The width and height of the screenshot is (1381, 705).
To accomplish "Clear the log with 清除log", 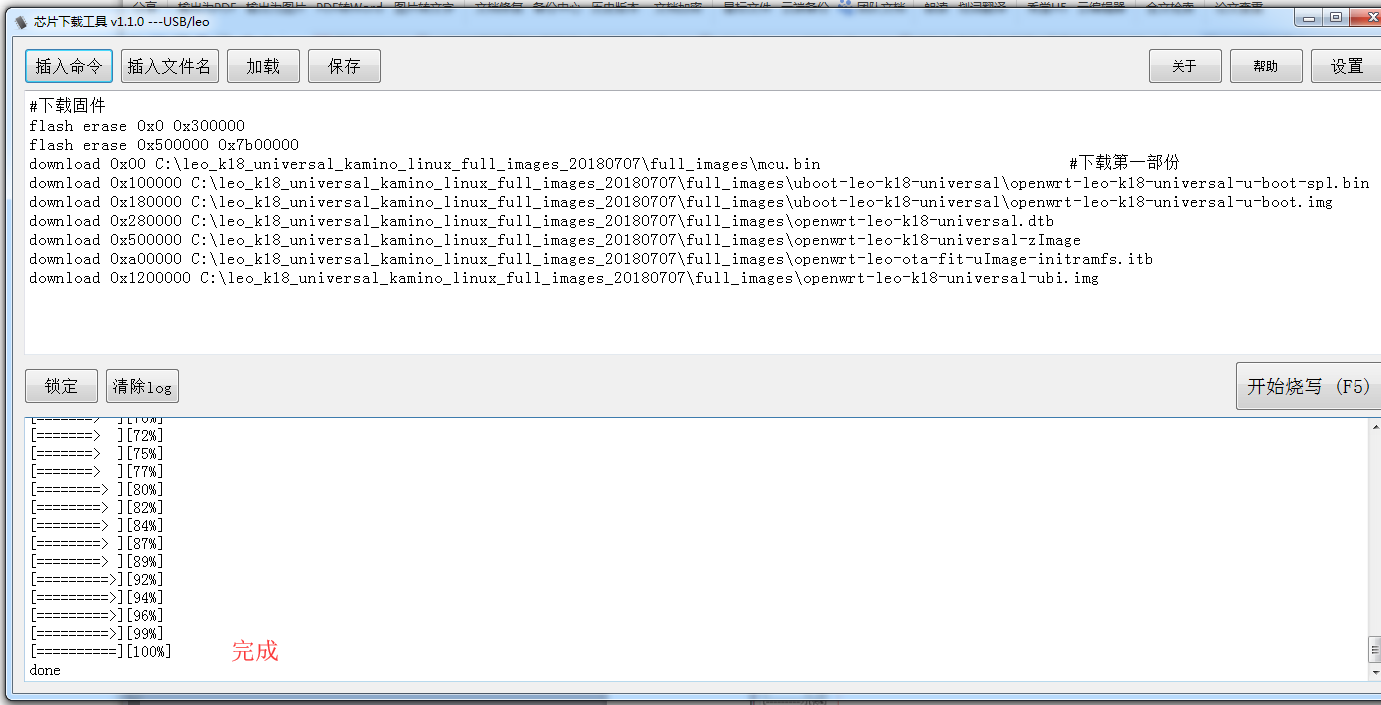I will (142, 386).
